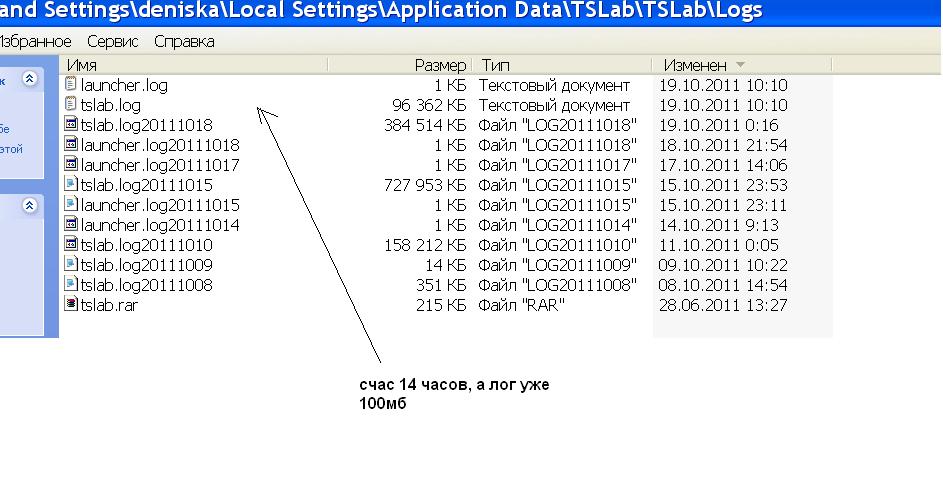The height and width of the screenshot is (499, 943).
Task: Select the launcher.log20111017 file icon
Action: pyautogui.click(x=71, y=165)
